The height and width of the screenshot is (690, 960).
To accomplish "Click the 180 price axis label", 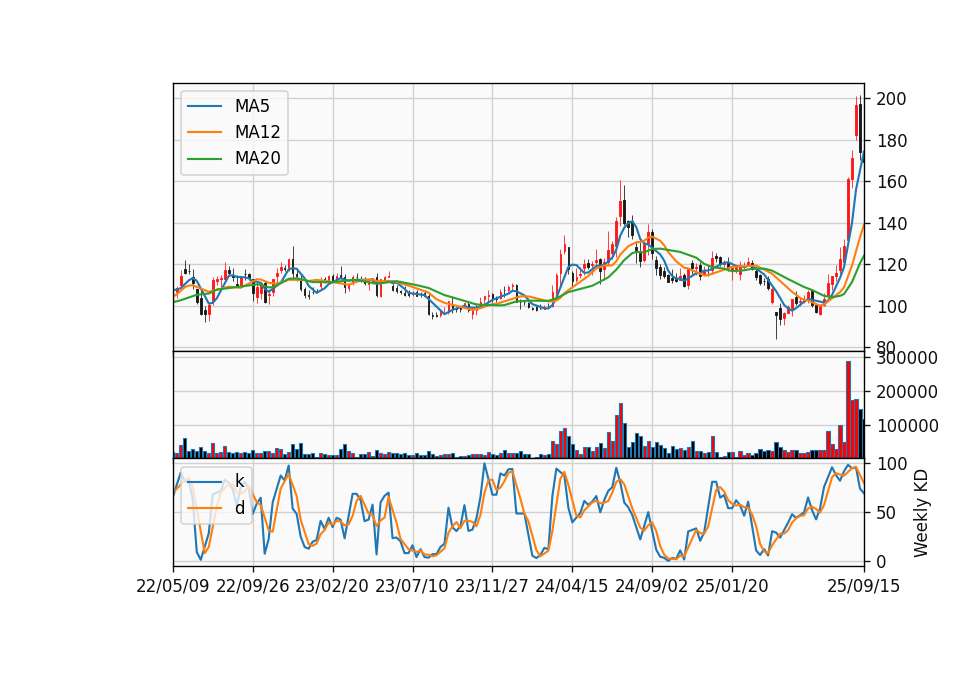I will (x=891, y=141).
